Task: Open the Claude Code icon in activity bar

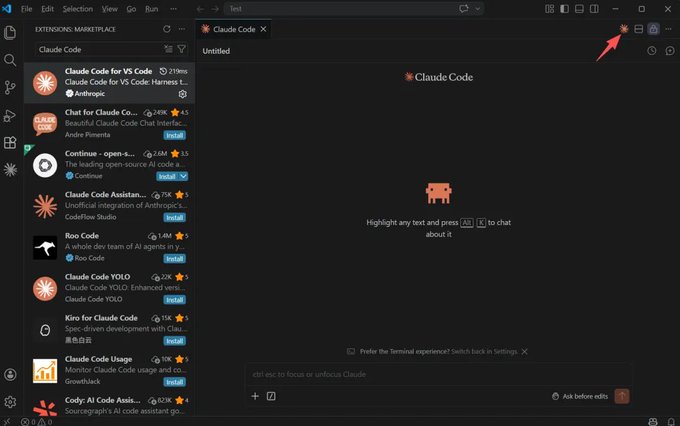Action: (x=10, y=170)
